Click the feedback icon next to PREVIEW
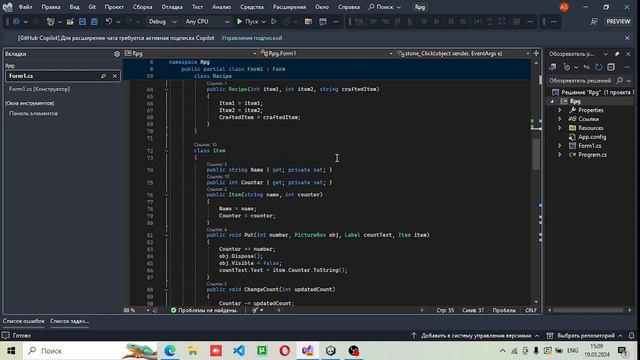 point(594,22)
